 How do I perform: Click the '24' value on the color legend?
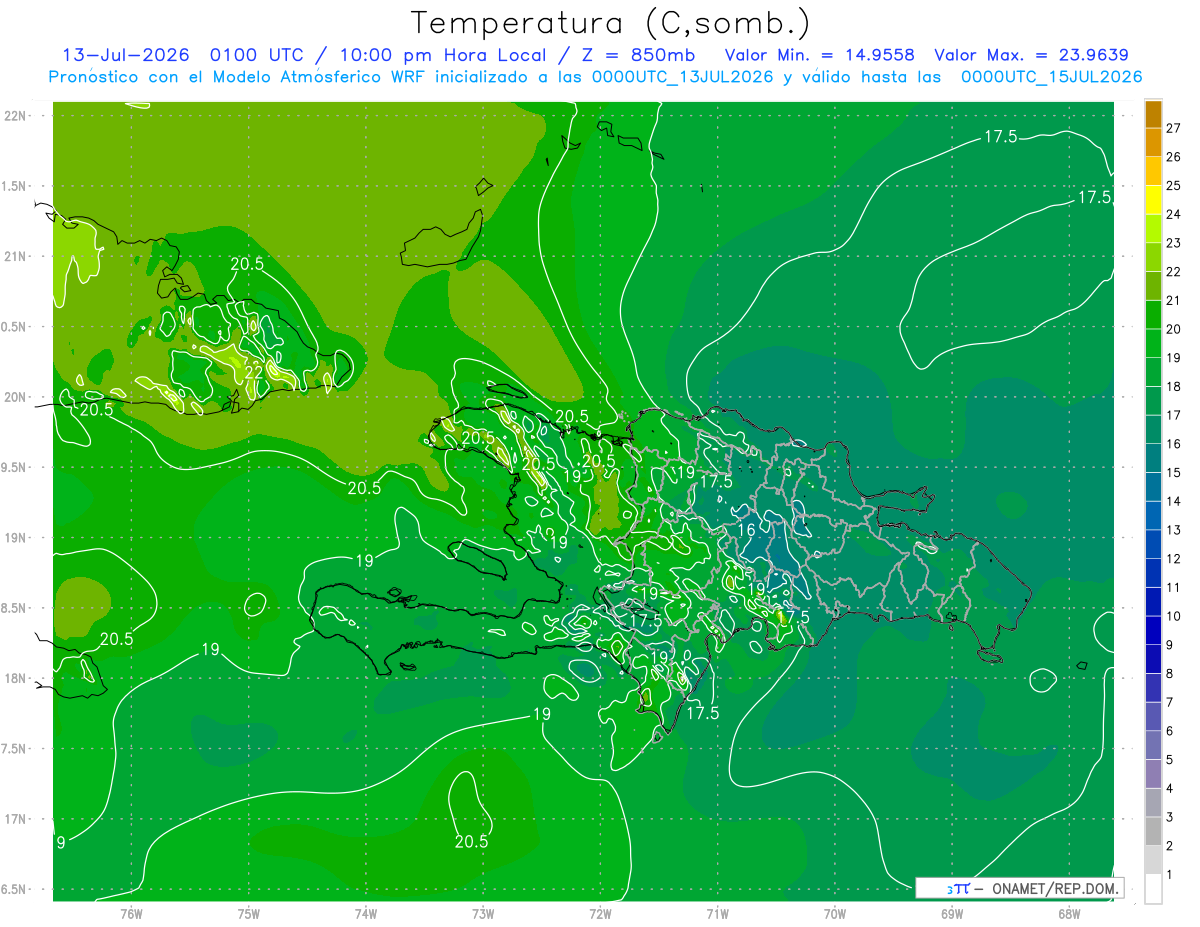[1174, 214]
